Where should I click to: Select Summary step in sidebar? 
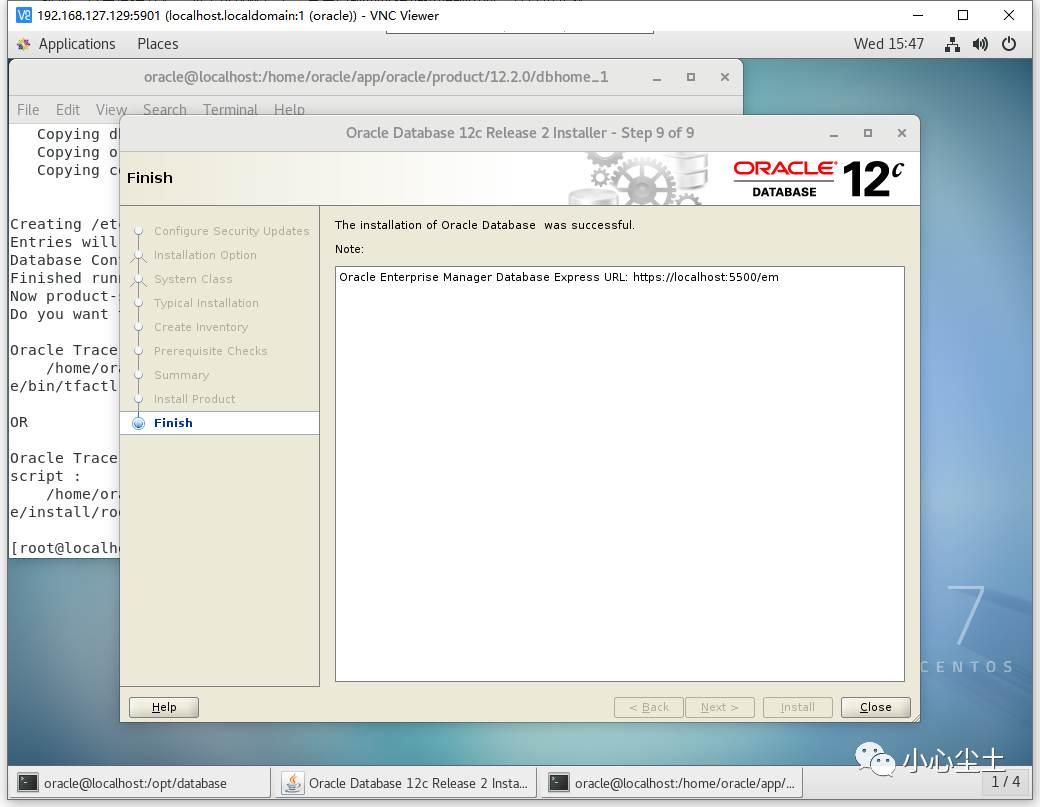pos(181,375)
